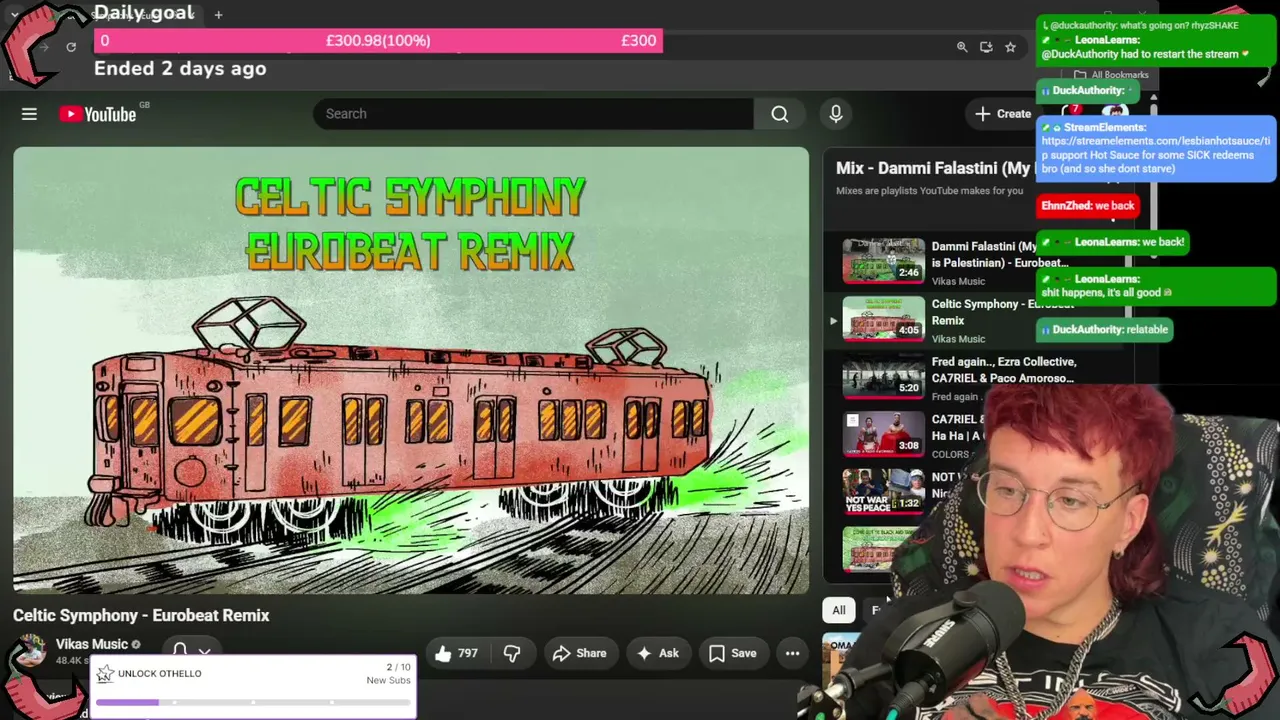
Task: Select the Celtic Symphony 4:05 playlist thumbnail
Action: point(883,319)
